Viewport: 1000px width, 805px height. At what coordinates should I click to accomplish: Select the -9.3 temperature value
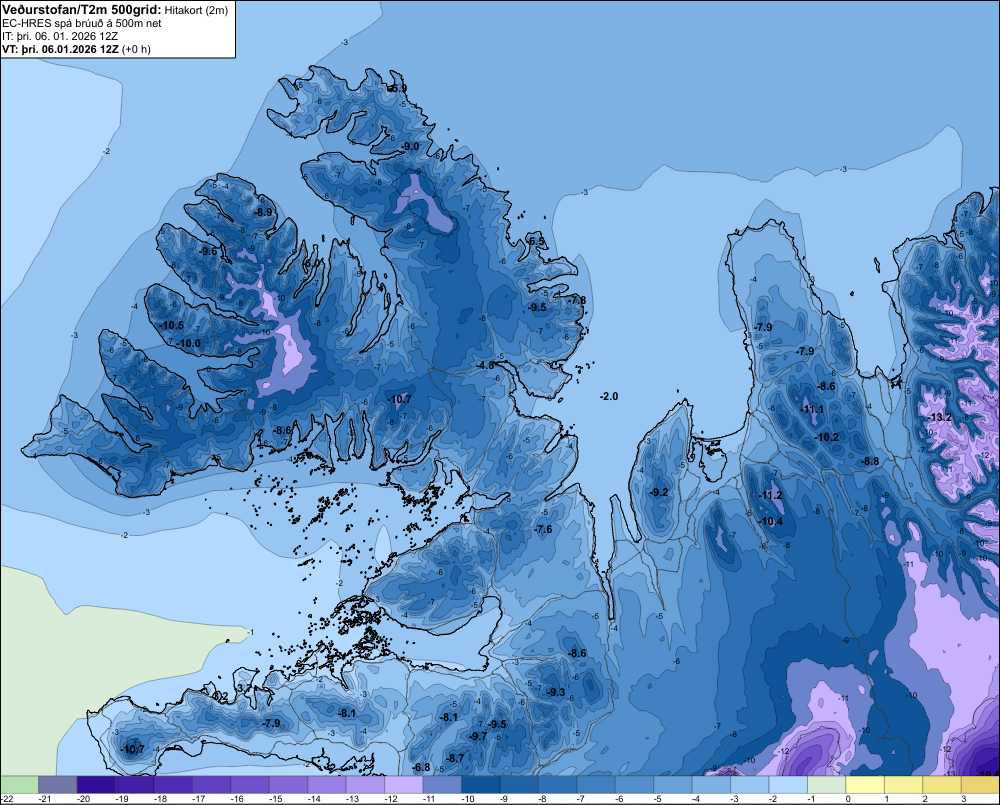(x=556, y=692)
